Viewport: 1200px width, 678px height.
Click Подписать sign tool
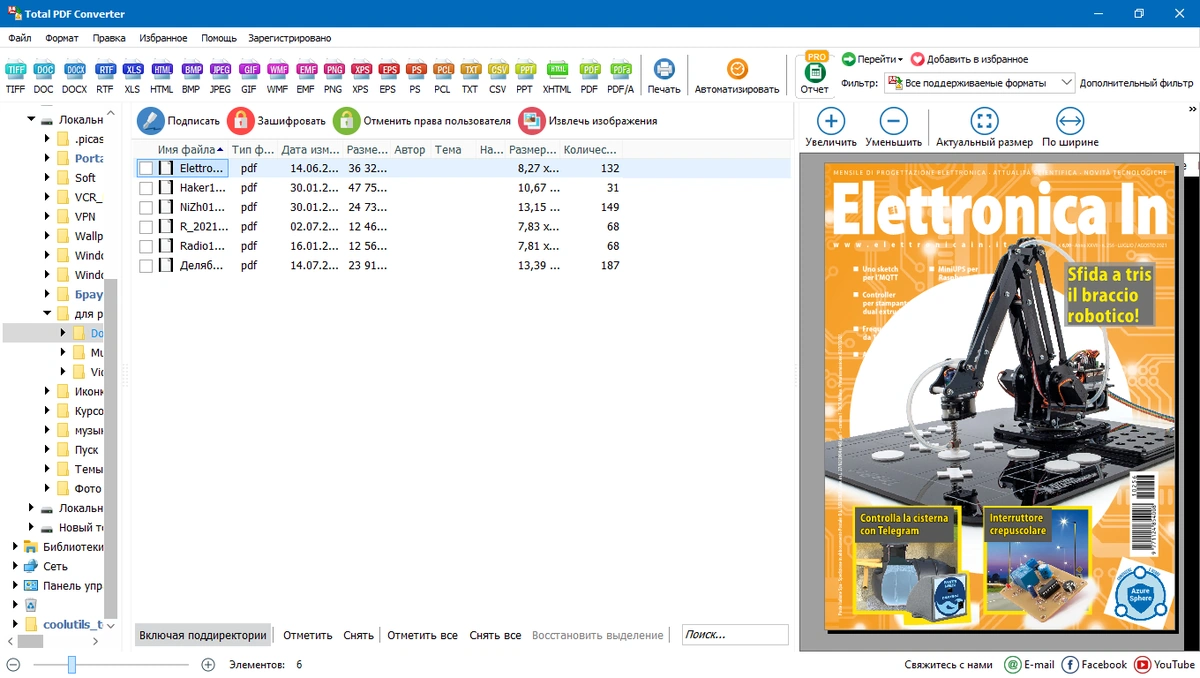[x=178, y=121]
